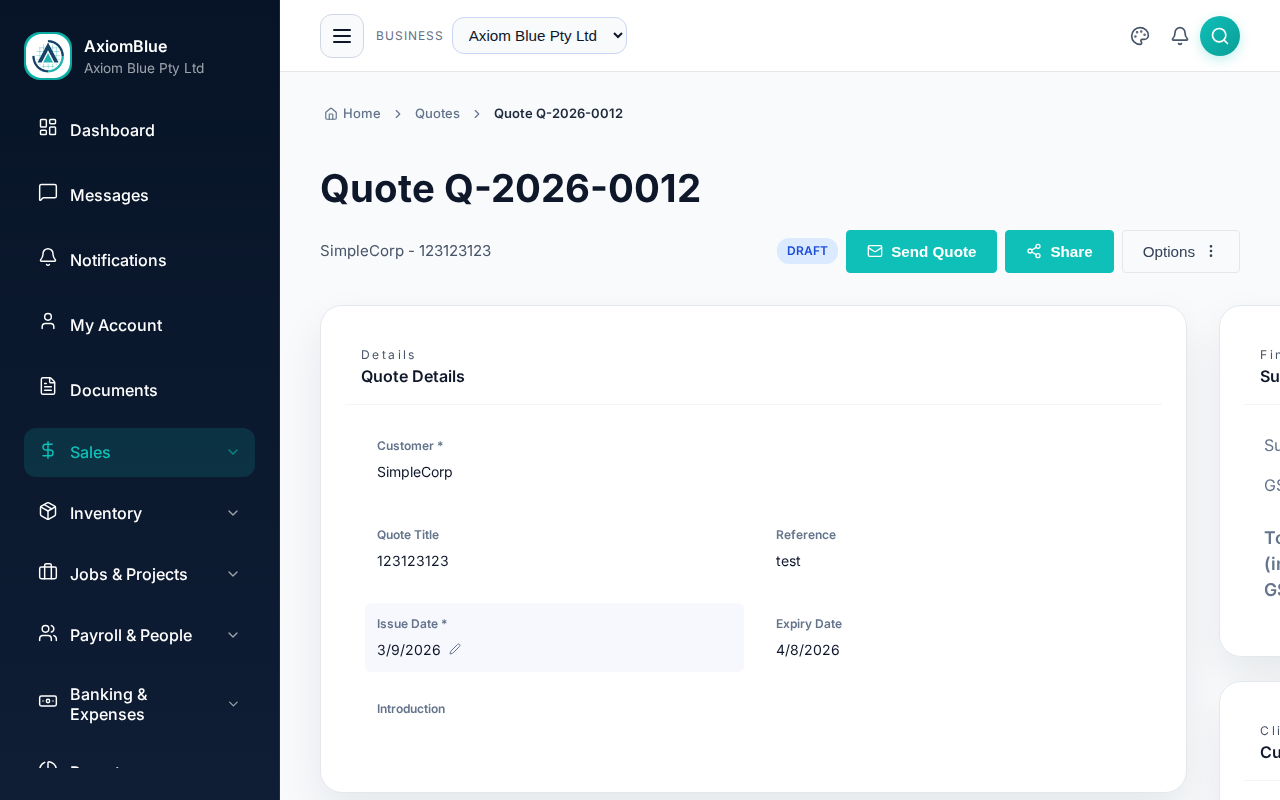Open Notifications in sidebar
This screenshot has height=800, width=1280.
139,260
